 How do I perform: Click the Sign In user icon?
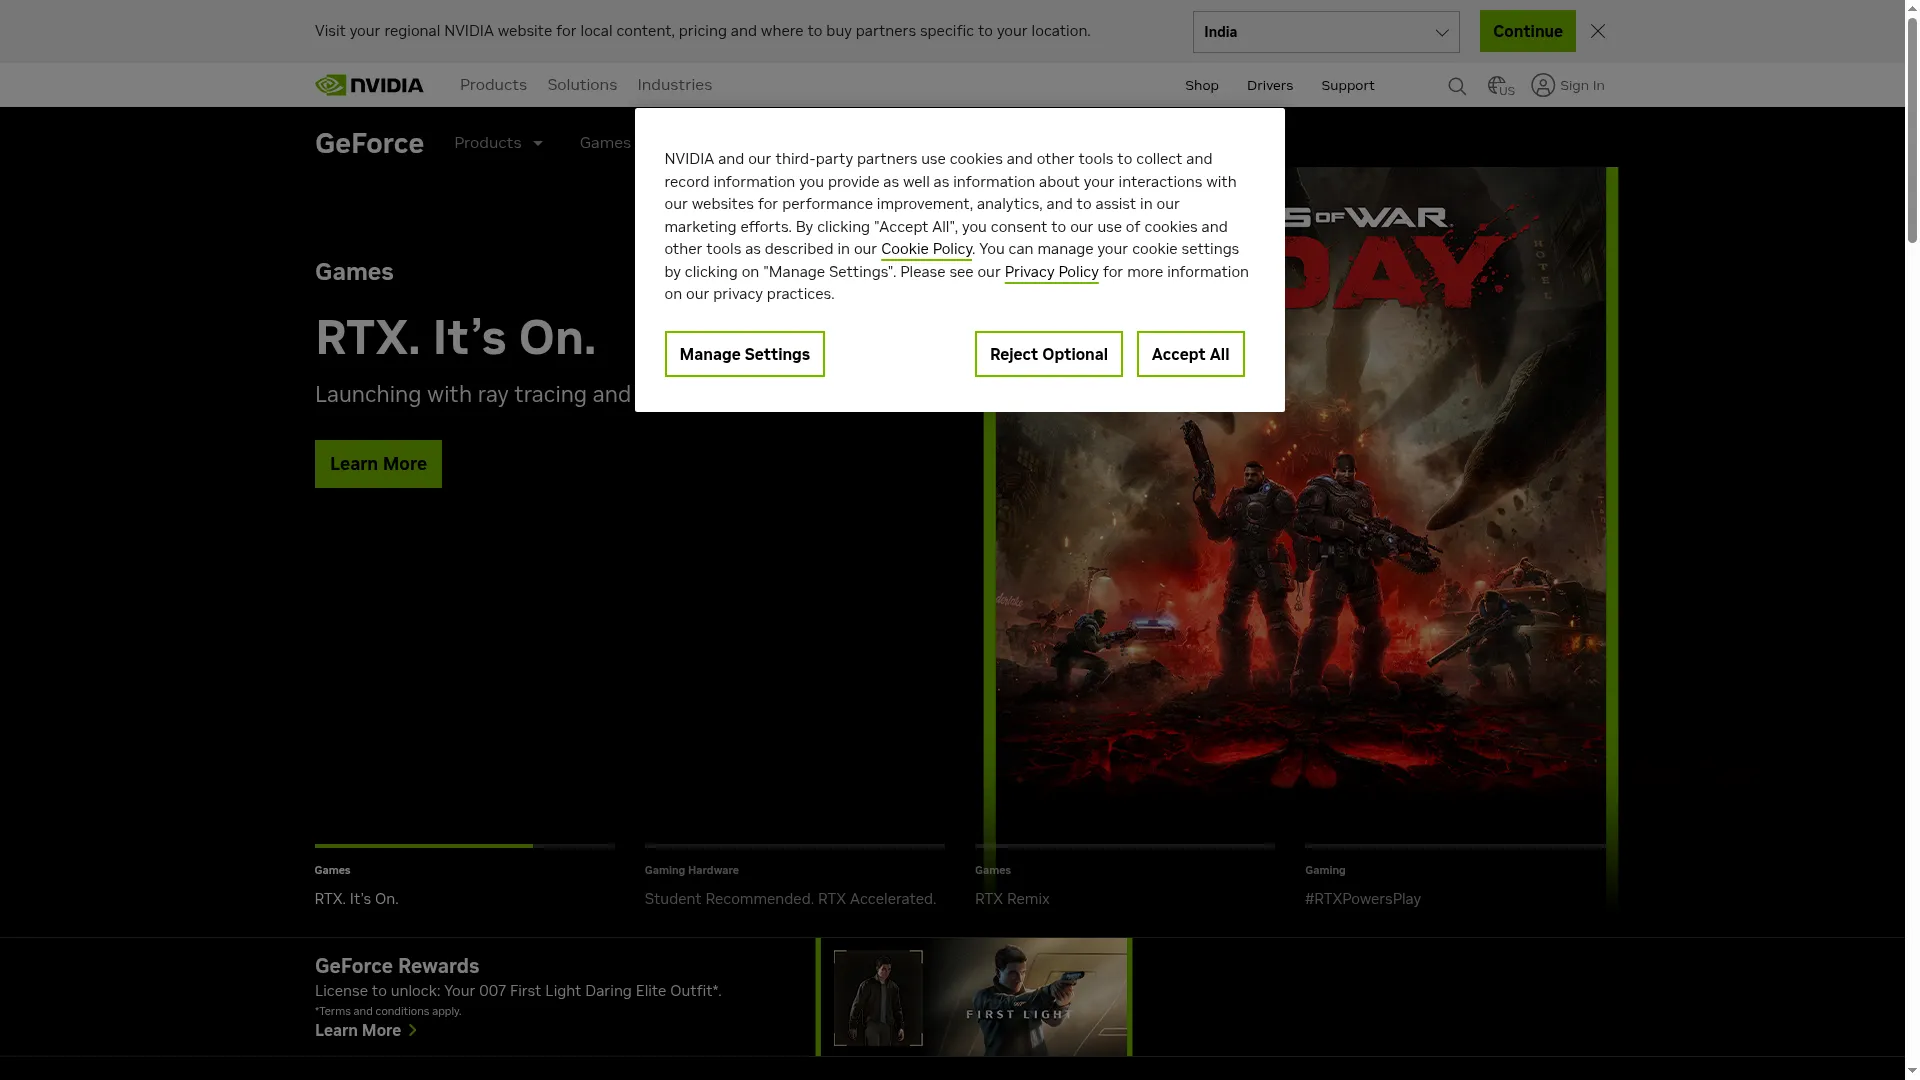pos(1543,86)
